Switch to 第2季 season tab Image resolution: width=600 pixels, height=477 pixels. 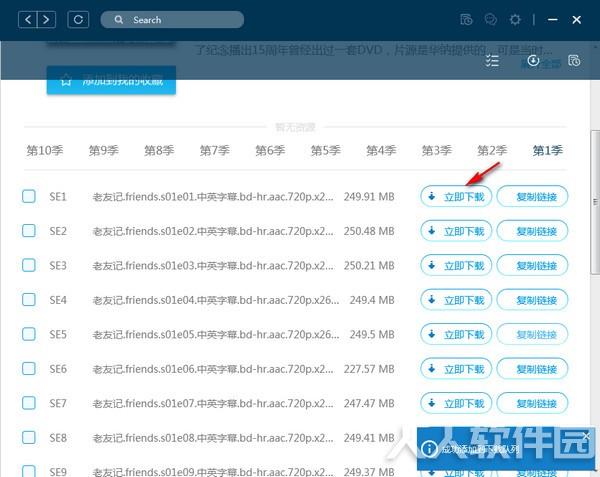coord(492,150)
